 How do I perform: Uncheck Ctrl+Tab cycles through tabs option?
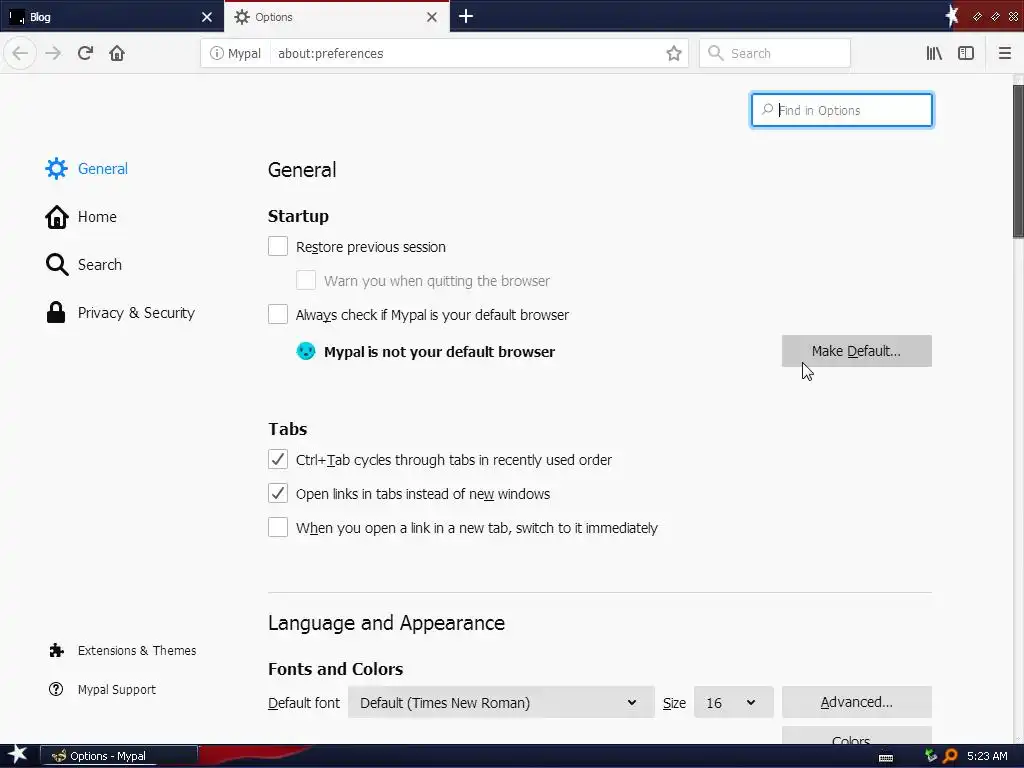[x=278, y=459]
